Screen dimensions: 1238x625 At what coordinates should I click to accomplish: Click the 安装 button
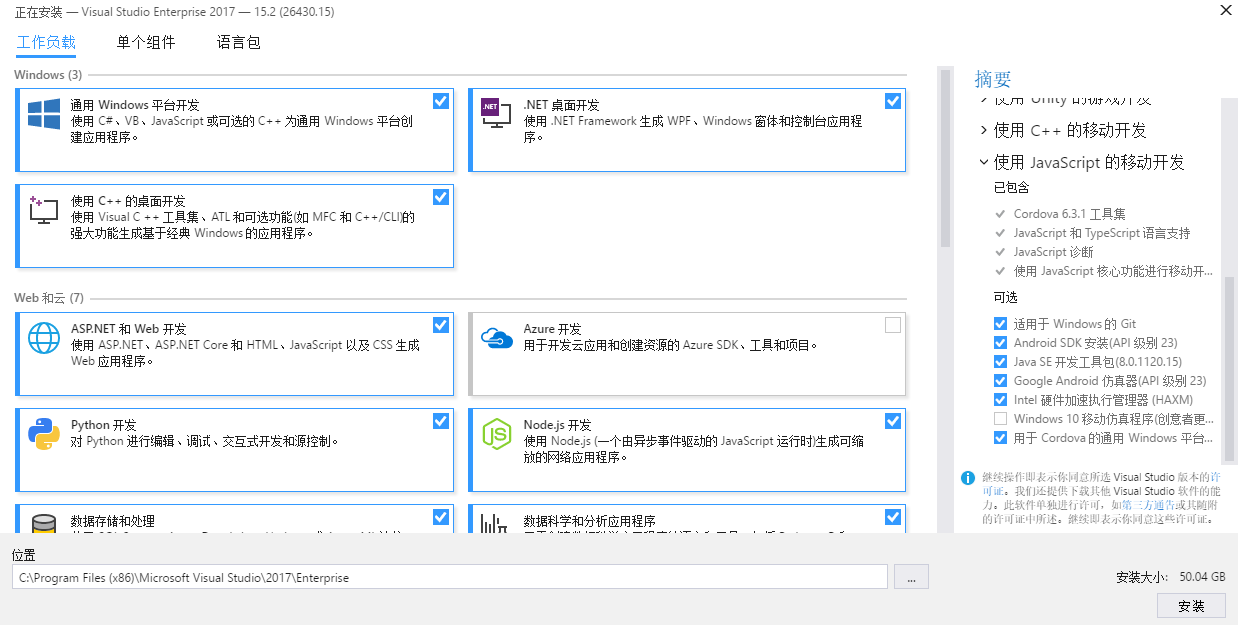(1191, 606)
